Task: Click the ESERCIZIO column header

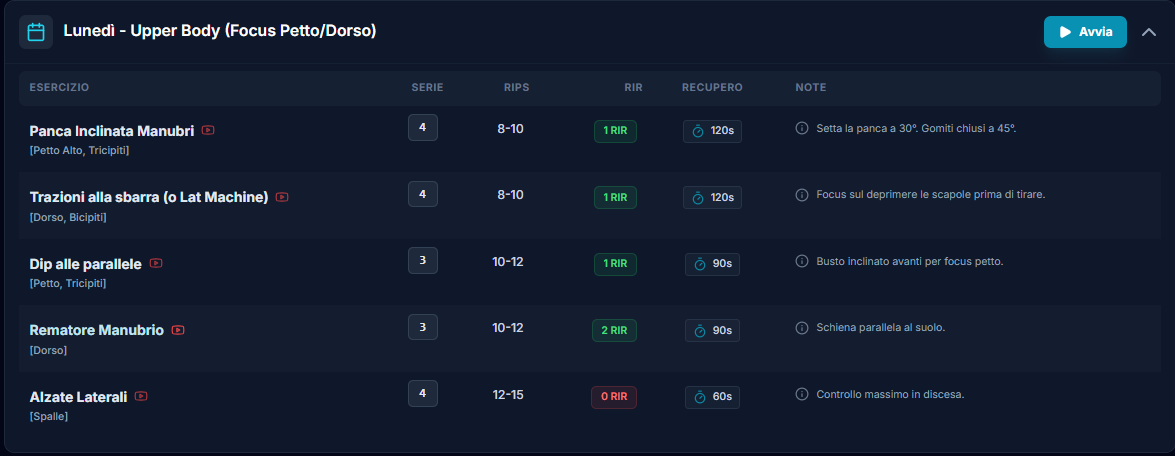Action: click(59, 88)
